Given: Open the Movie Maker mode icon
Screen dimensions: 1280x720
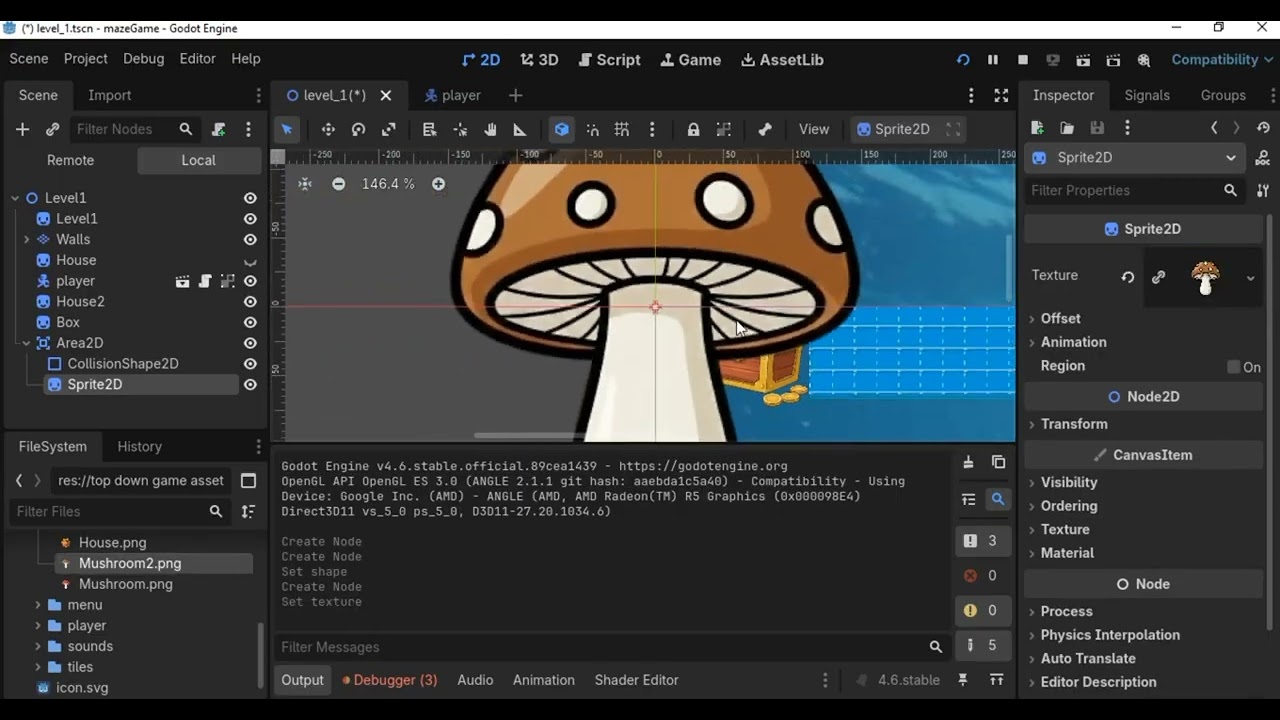Looking at the screenshot, I should click(x=1144, y=60).
